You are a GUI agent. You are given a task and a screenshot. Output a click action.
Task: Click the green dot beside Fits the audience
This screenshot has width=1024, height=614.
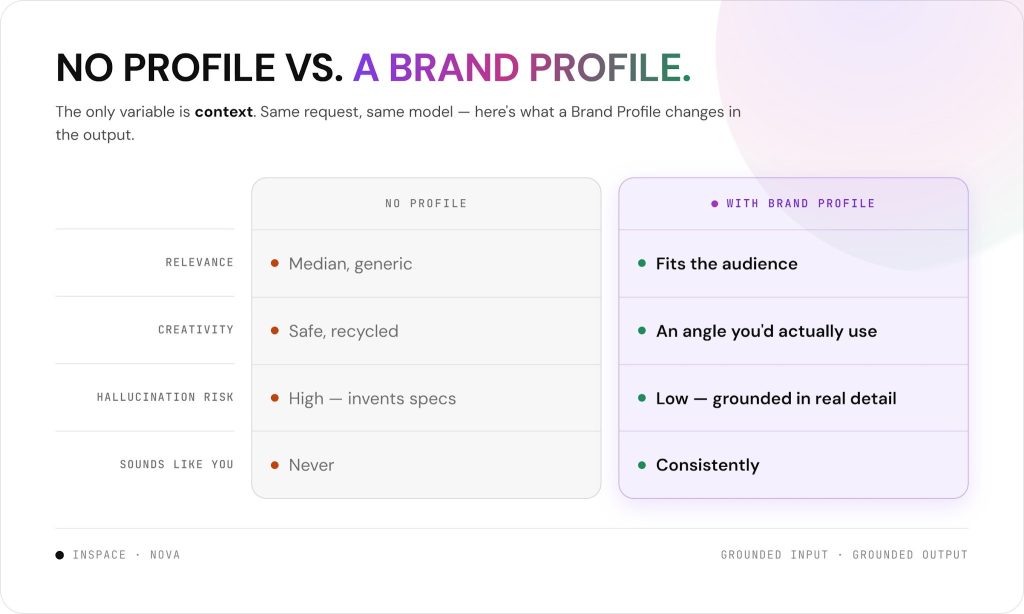coord(642,263)
